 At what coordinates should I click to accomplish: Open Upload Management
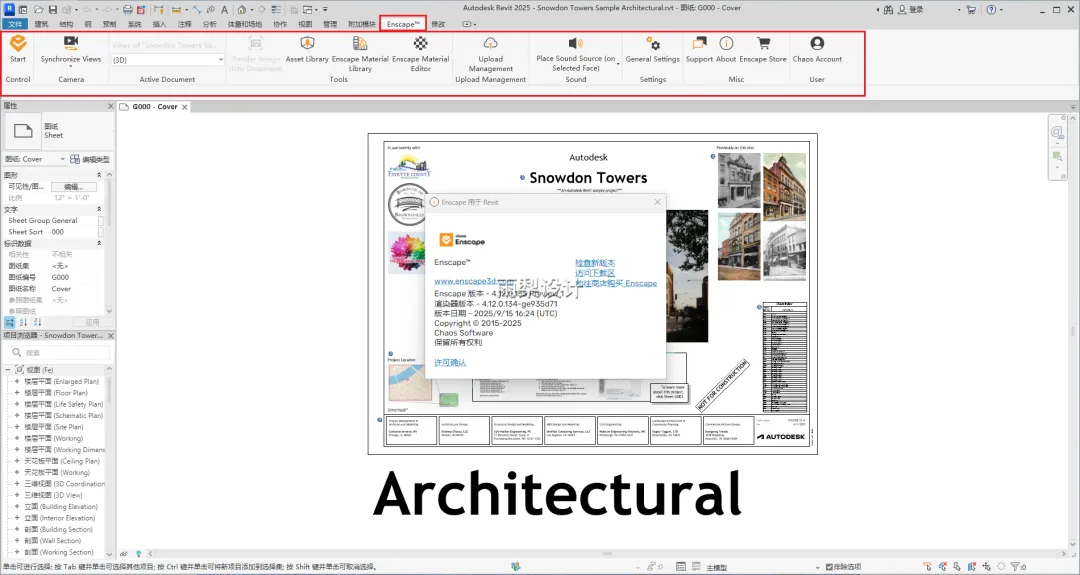pyautogui.click(x=490, y=53)
